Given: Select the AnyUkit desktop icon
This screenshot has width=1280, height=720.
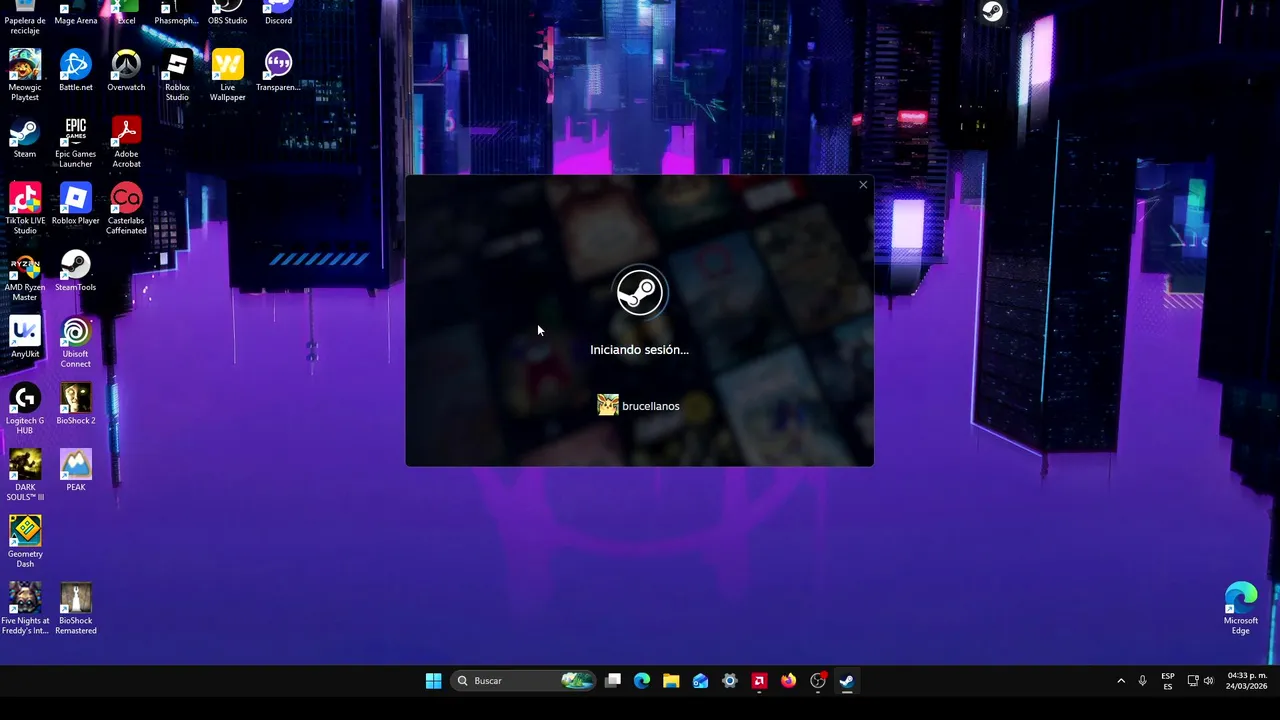Looking at the screenshot, I should click(x=25, y=337).
